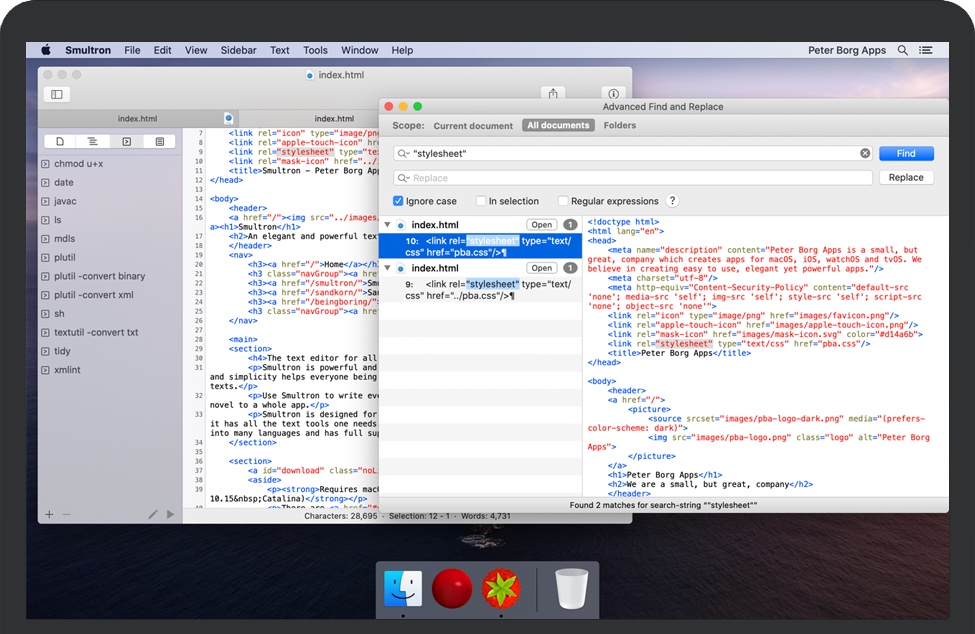
Task: Click the pencil edit icon in sidebar
Action: click(153, 514)
